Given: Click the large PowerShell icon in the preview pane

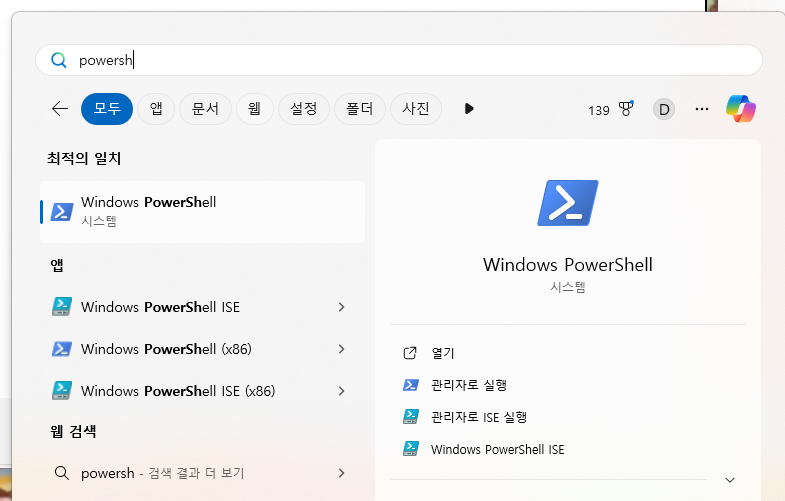Looking at the screenshot, I should (x=568, y=203).
